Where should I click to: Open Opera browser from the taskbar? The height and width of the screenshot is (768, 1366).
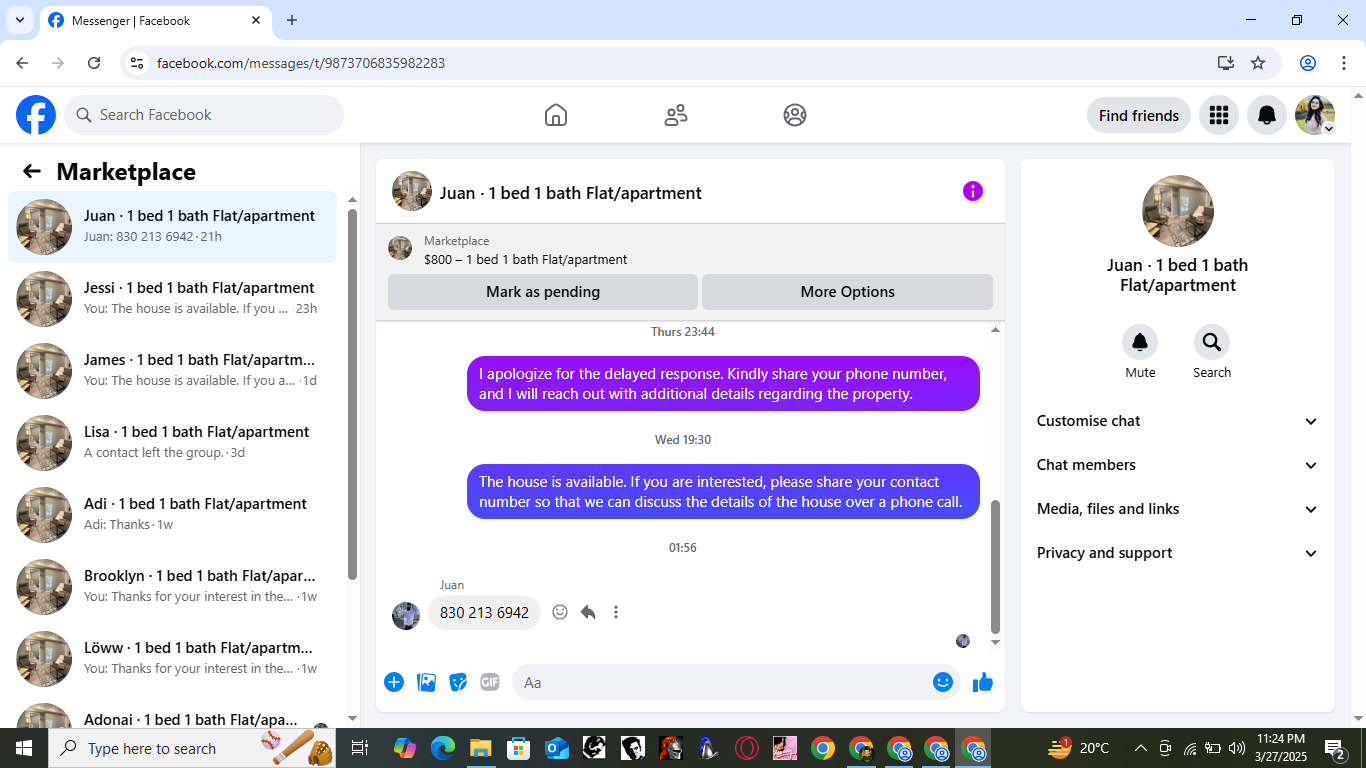click(x=747, y=748)
